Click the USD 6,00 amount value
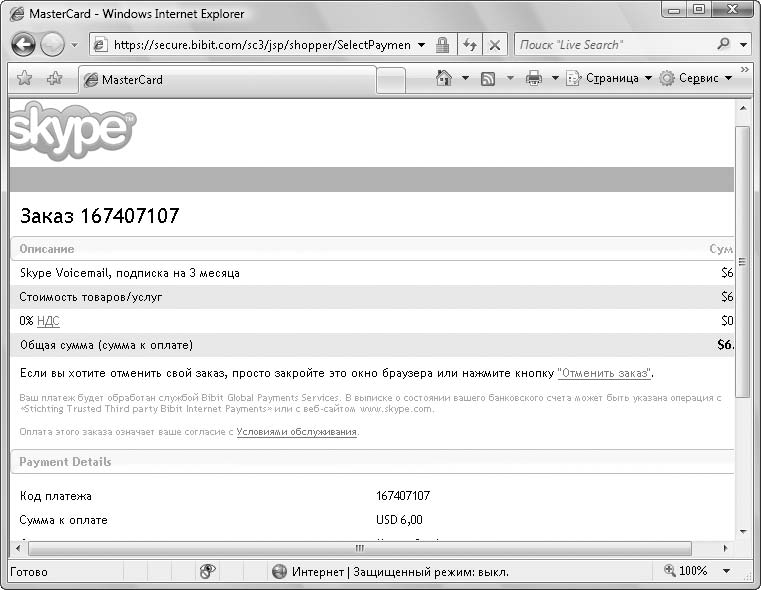The height and width of the screenshot is (590, 761). pyautogui.click(x=399, y=520)
